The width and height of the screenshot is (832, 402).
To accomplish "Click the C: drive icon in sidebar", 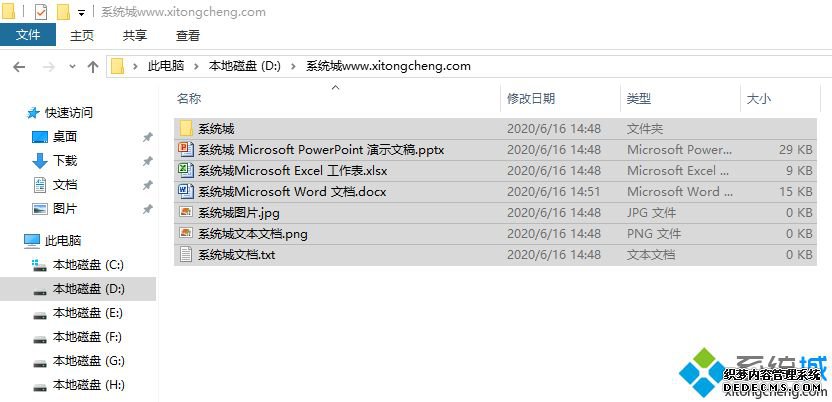I will pos(39,265).
